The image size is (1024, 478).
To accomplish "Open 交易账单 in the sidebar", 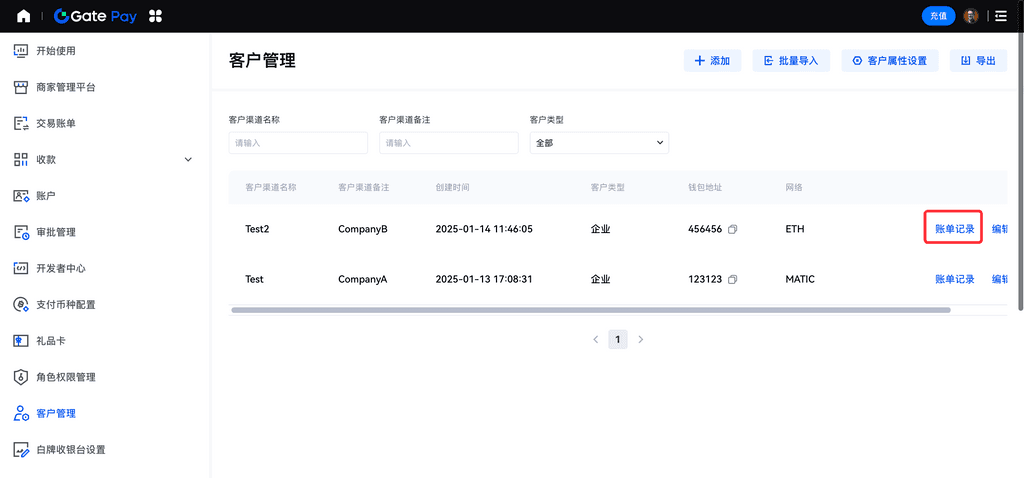I will [x=56, y=123].
